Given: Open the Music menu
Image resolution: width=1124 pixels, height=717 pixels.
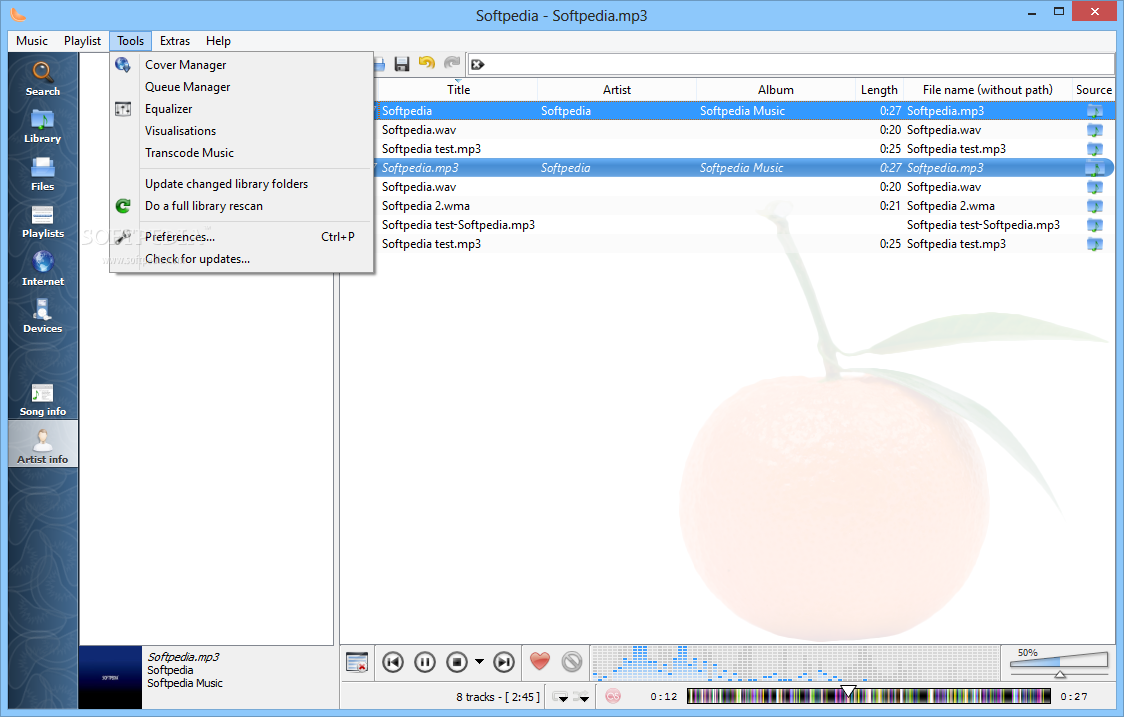Looking at the screenshot, I should 32,41.
